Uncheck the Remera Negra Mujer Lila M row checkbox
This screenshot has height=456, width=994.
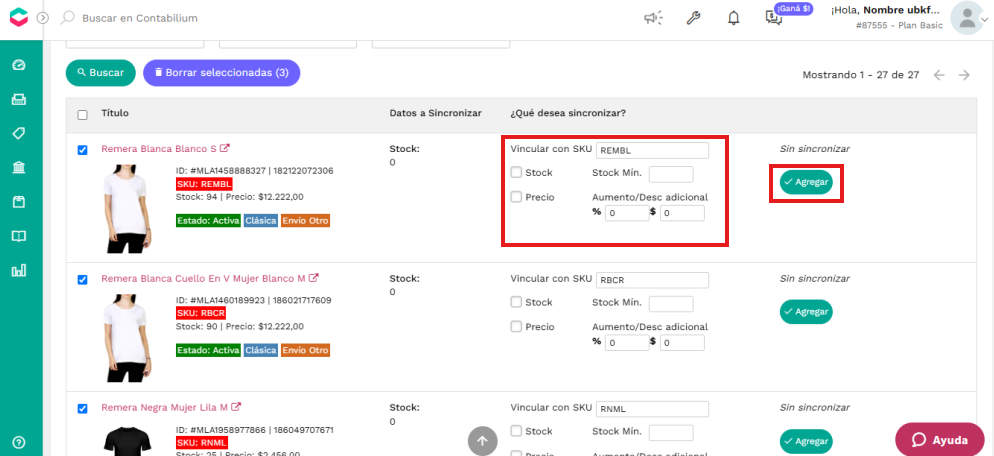pos(82,408)
